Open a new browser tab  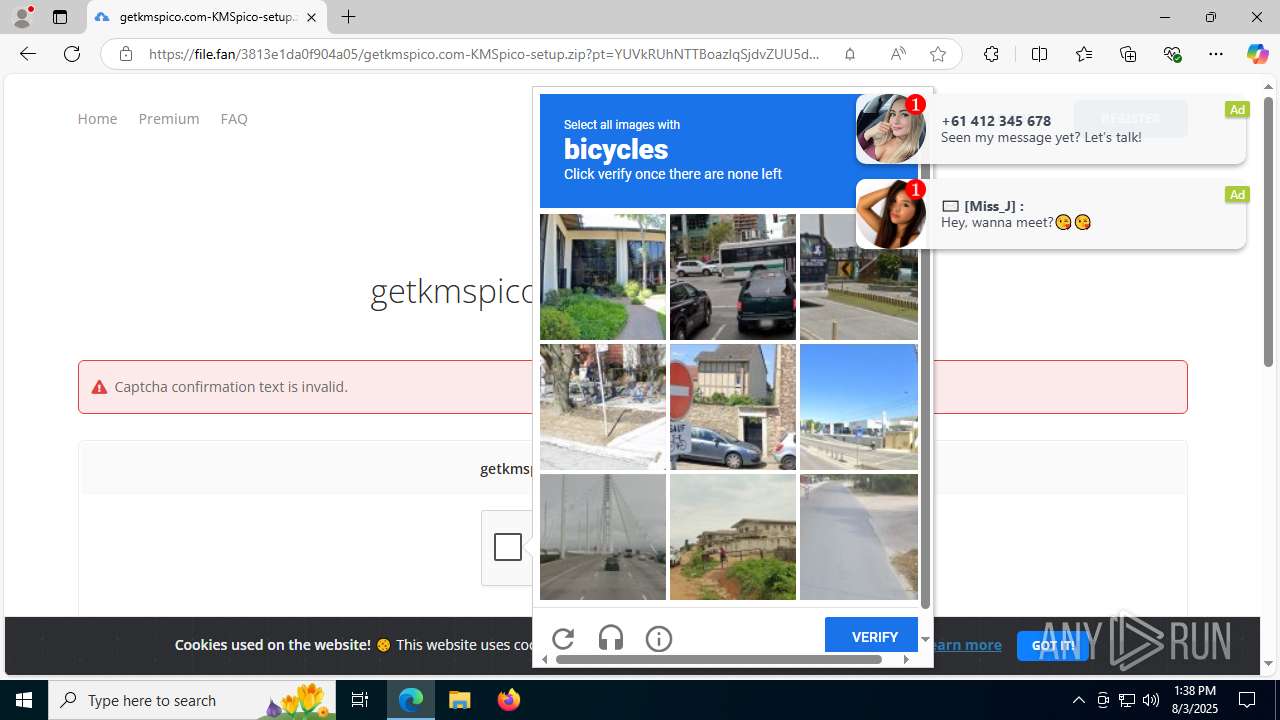(x=348, y=17)
